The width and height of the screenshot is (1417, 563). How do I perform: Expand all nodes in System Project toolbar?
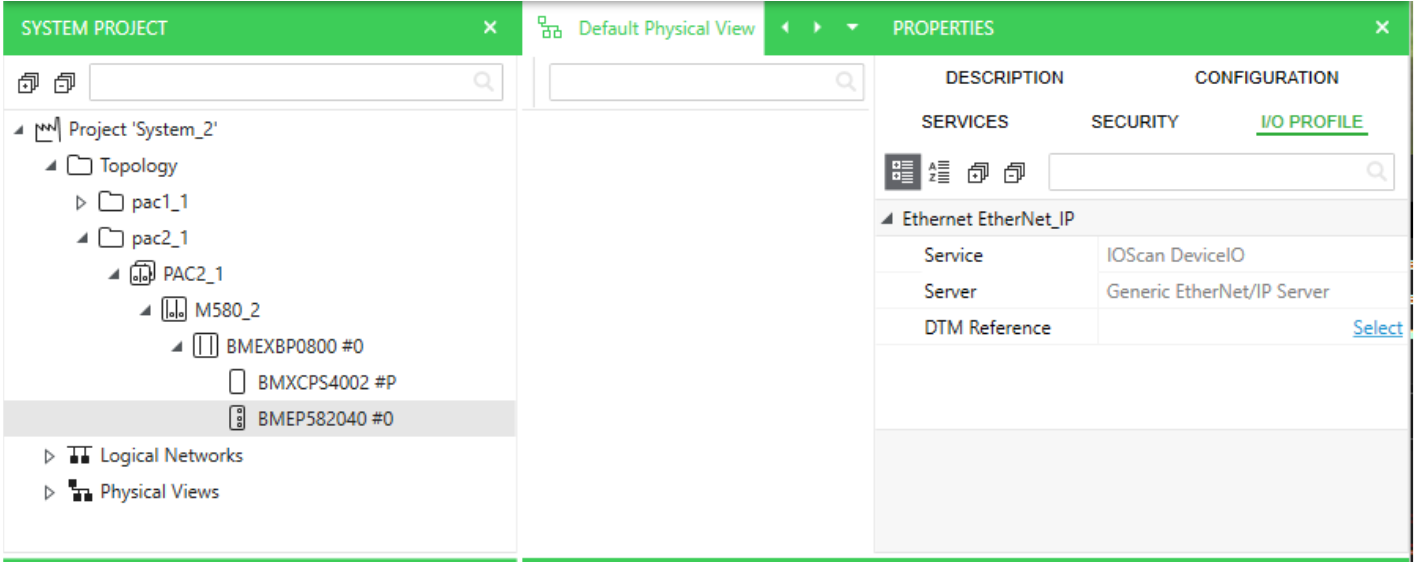29,83
